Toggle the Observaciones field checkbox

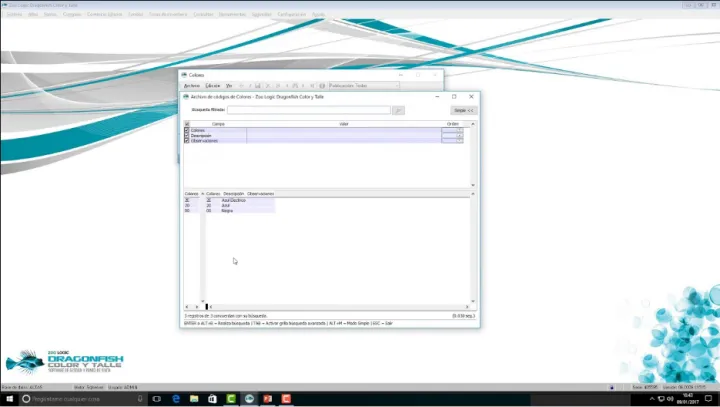[x=187, y=141]
